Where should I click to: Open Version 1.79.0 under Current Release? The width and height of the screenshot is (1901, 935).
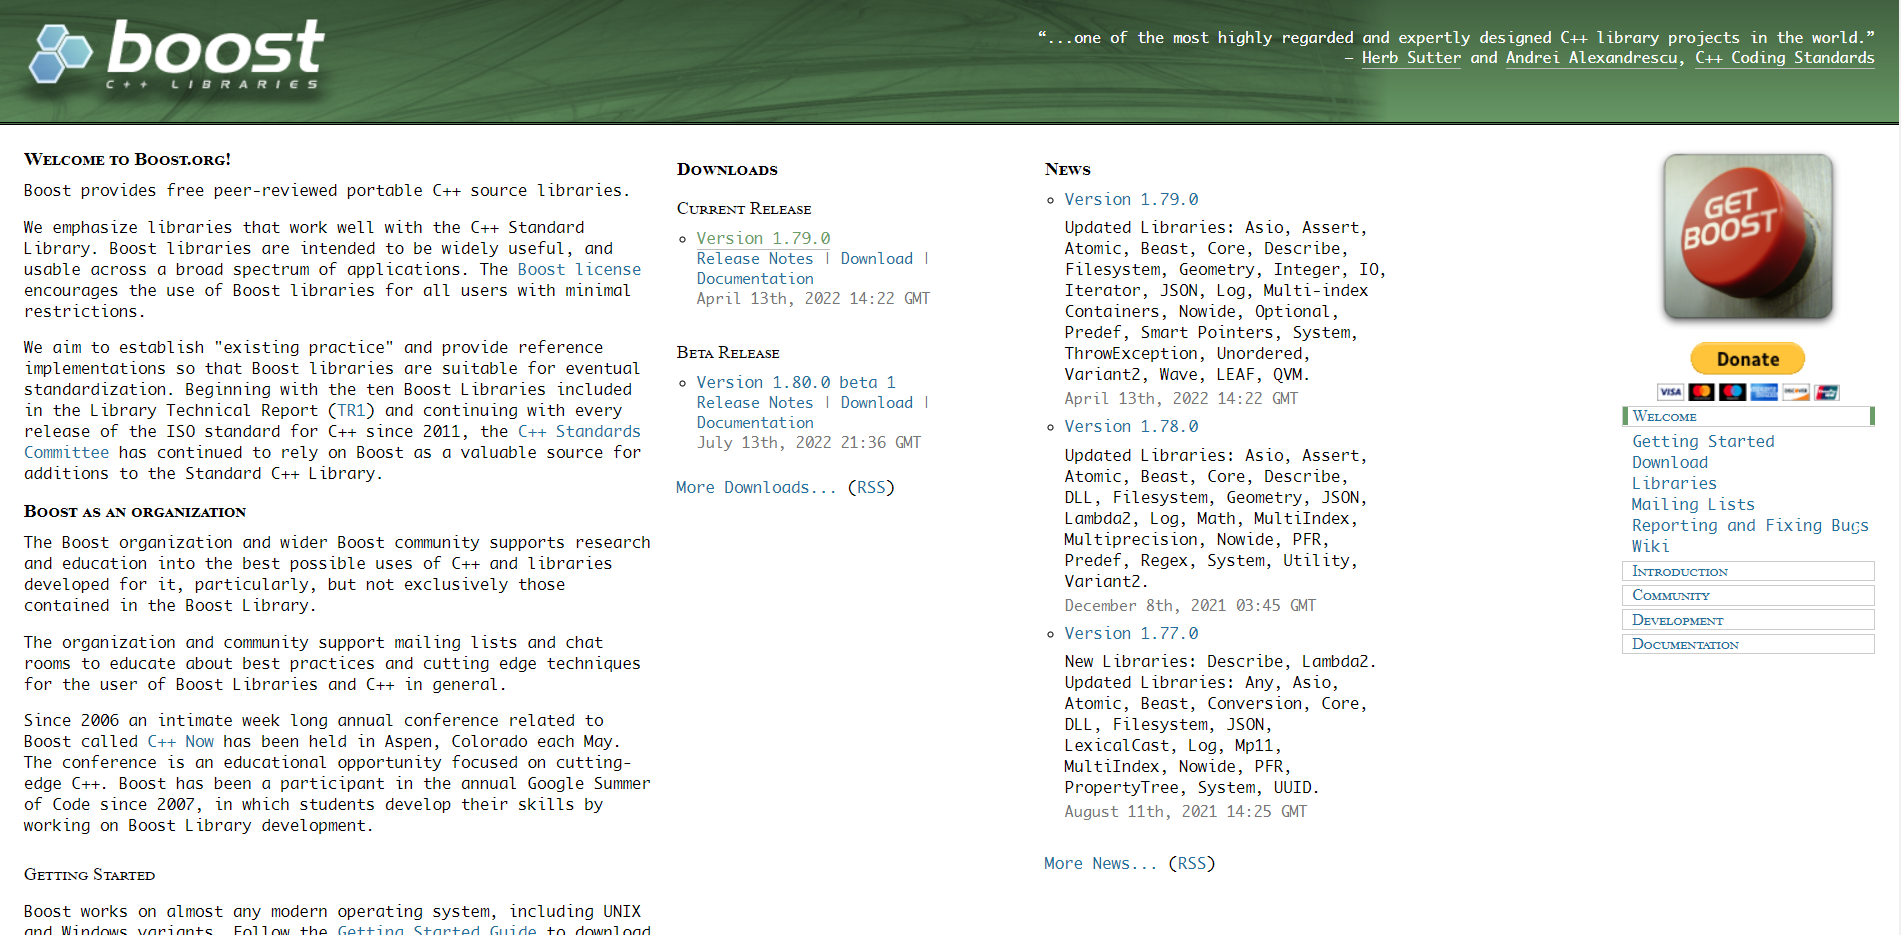pos(763,239)
